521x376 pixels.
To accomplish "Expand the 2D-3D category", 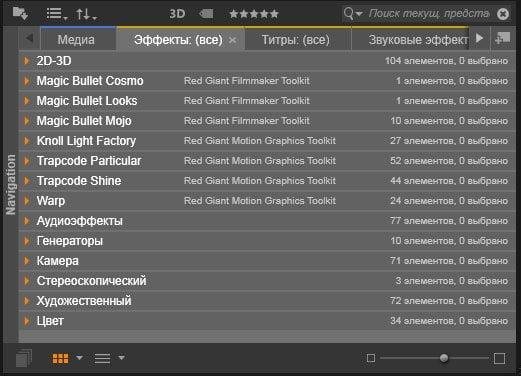I will point(27,61).
